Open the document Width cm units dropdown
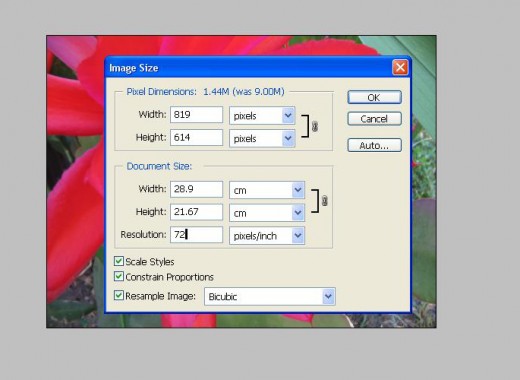This screenshot has height=380, width=520. coord(267,190)
